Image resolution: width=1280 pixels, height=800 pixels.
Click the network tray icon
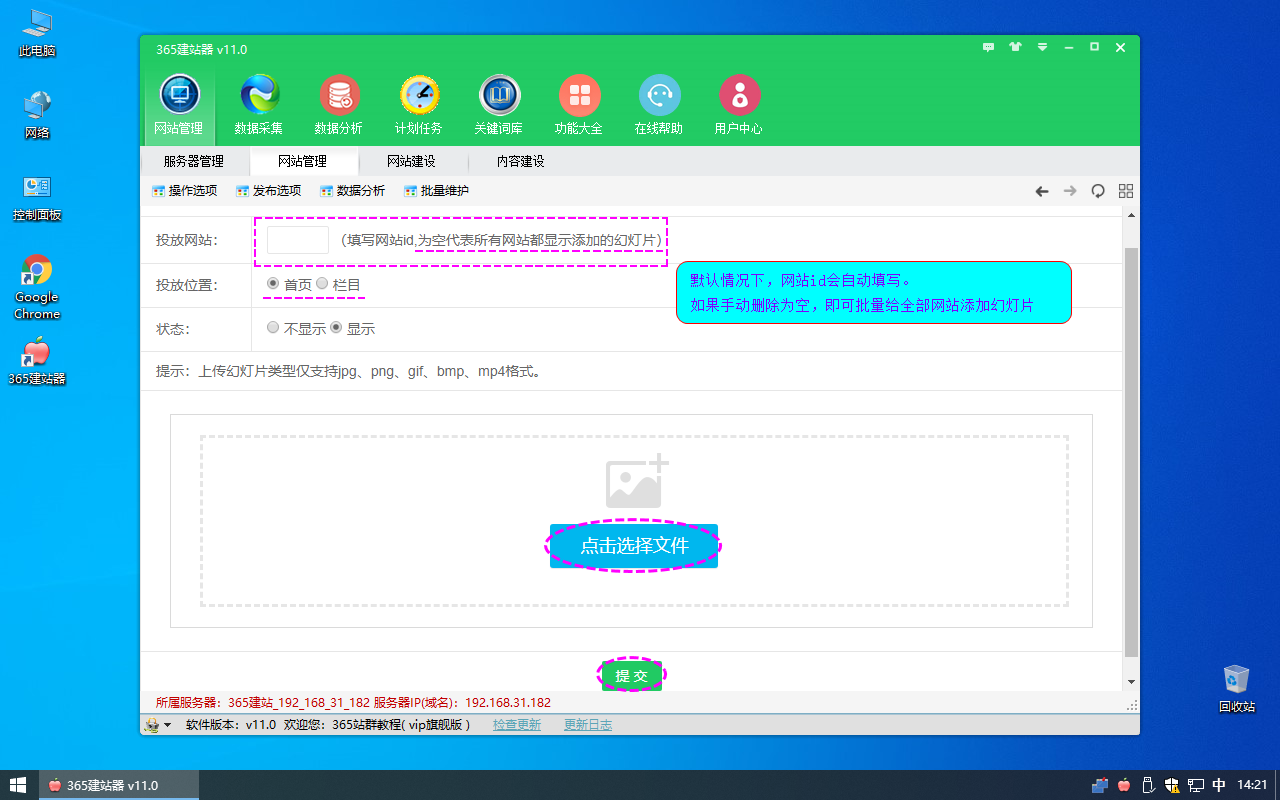pyautogui.click(x=1195, y=785)
